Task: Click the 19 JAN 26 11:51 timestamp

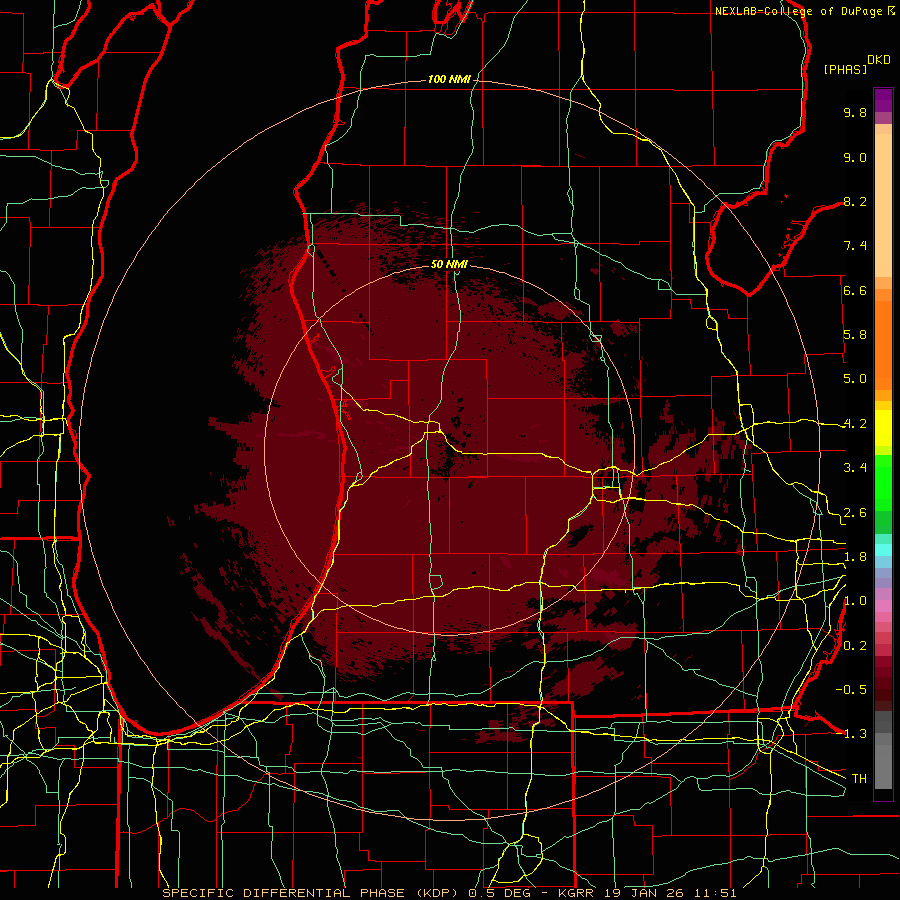Action: [x=670, y=893]
